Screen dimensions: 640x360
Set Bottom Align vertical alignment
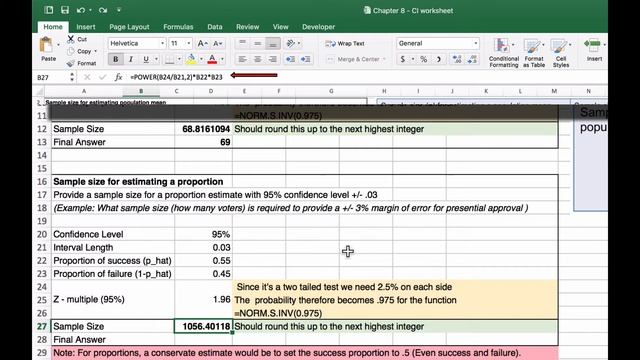click(x=273, y=43)
